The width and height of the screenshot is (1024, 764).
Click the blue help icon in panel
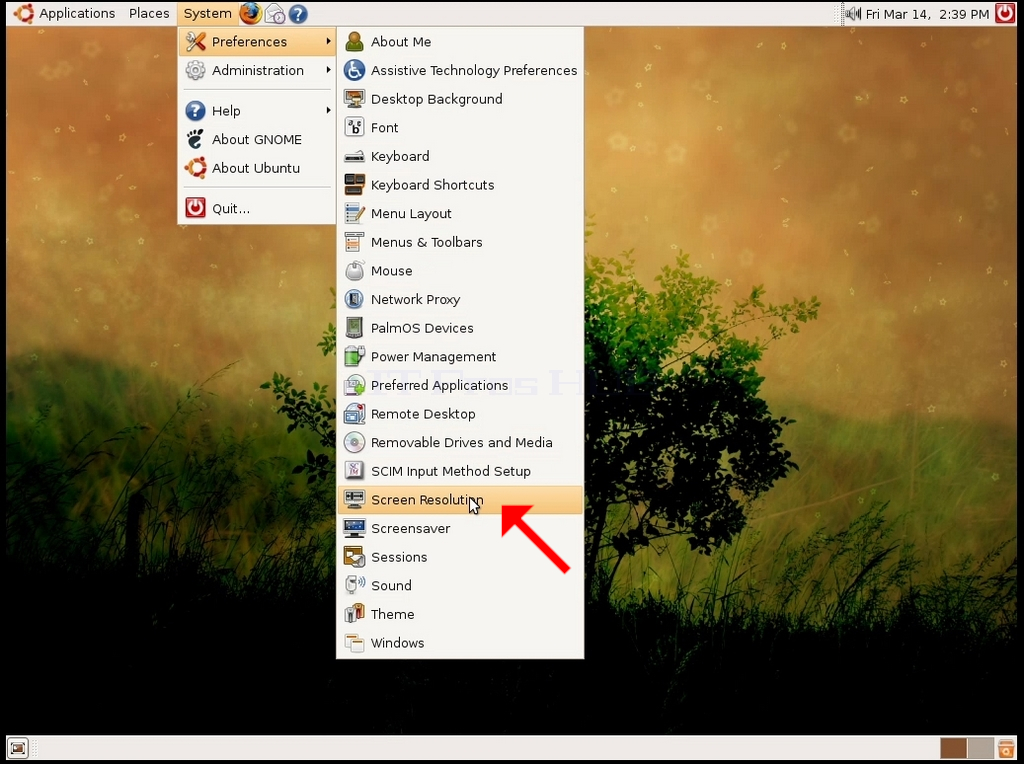click(298, 14)
